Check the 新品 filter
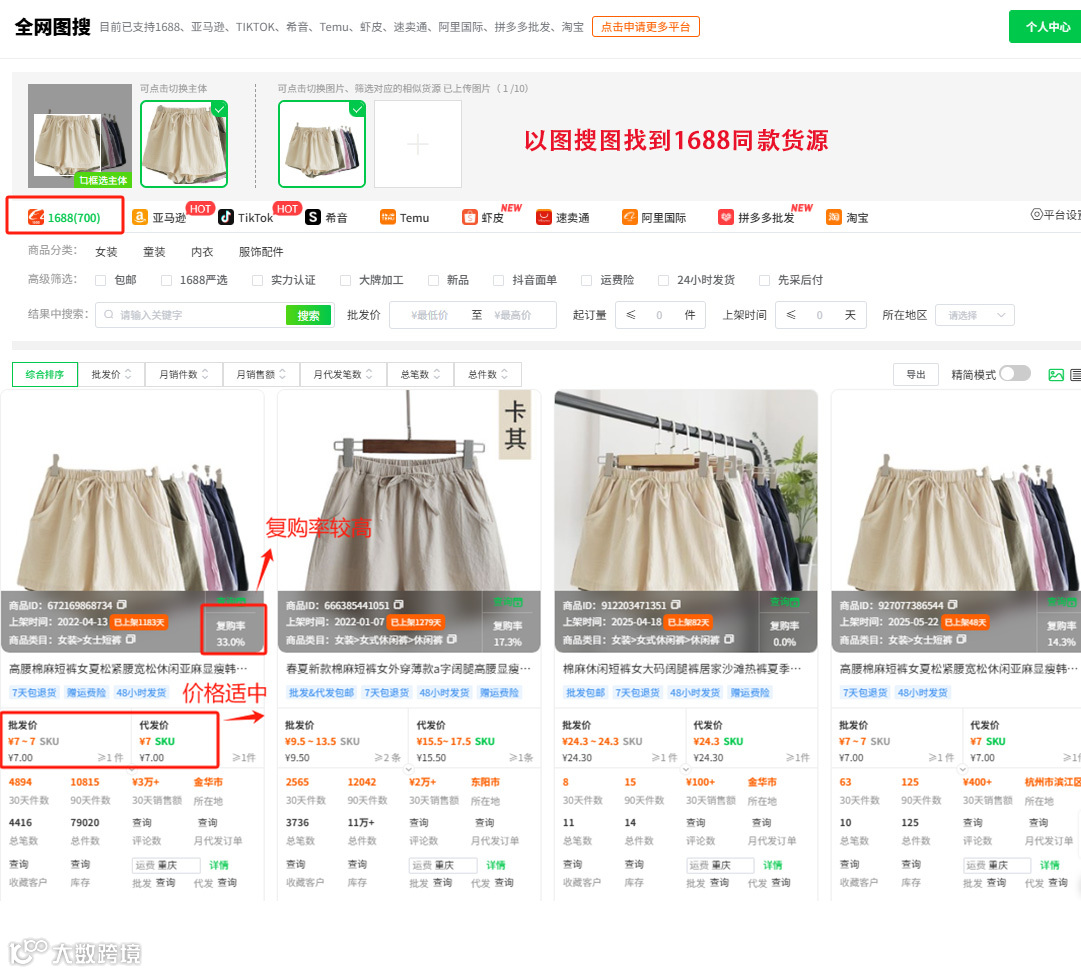Viewport: 1081px width, 973px height. tap(433, 280)
